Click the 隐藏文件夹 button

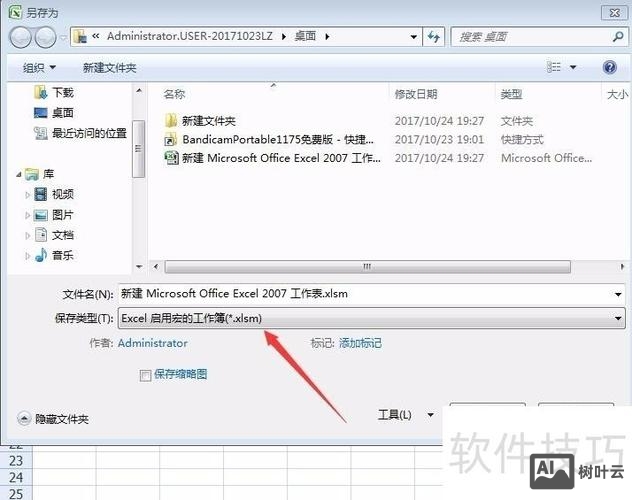[53, 419]
